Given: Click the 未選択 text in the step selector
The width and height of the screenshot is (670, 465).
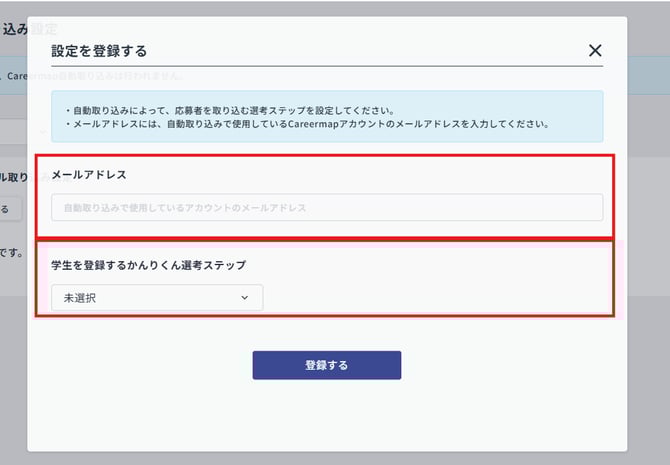Looking at the screenshot, I should point(80,297).
